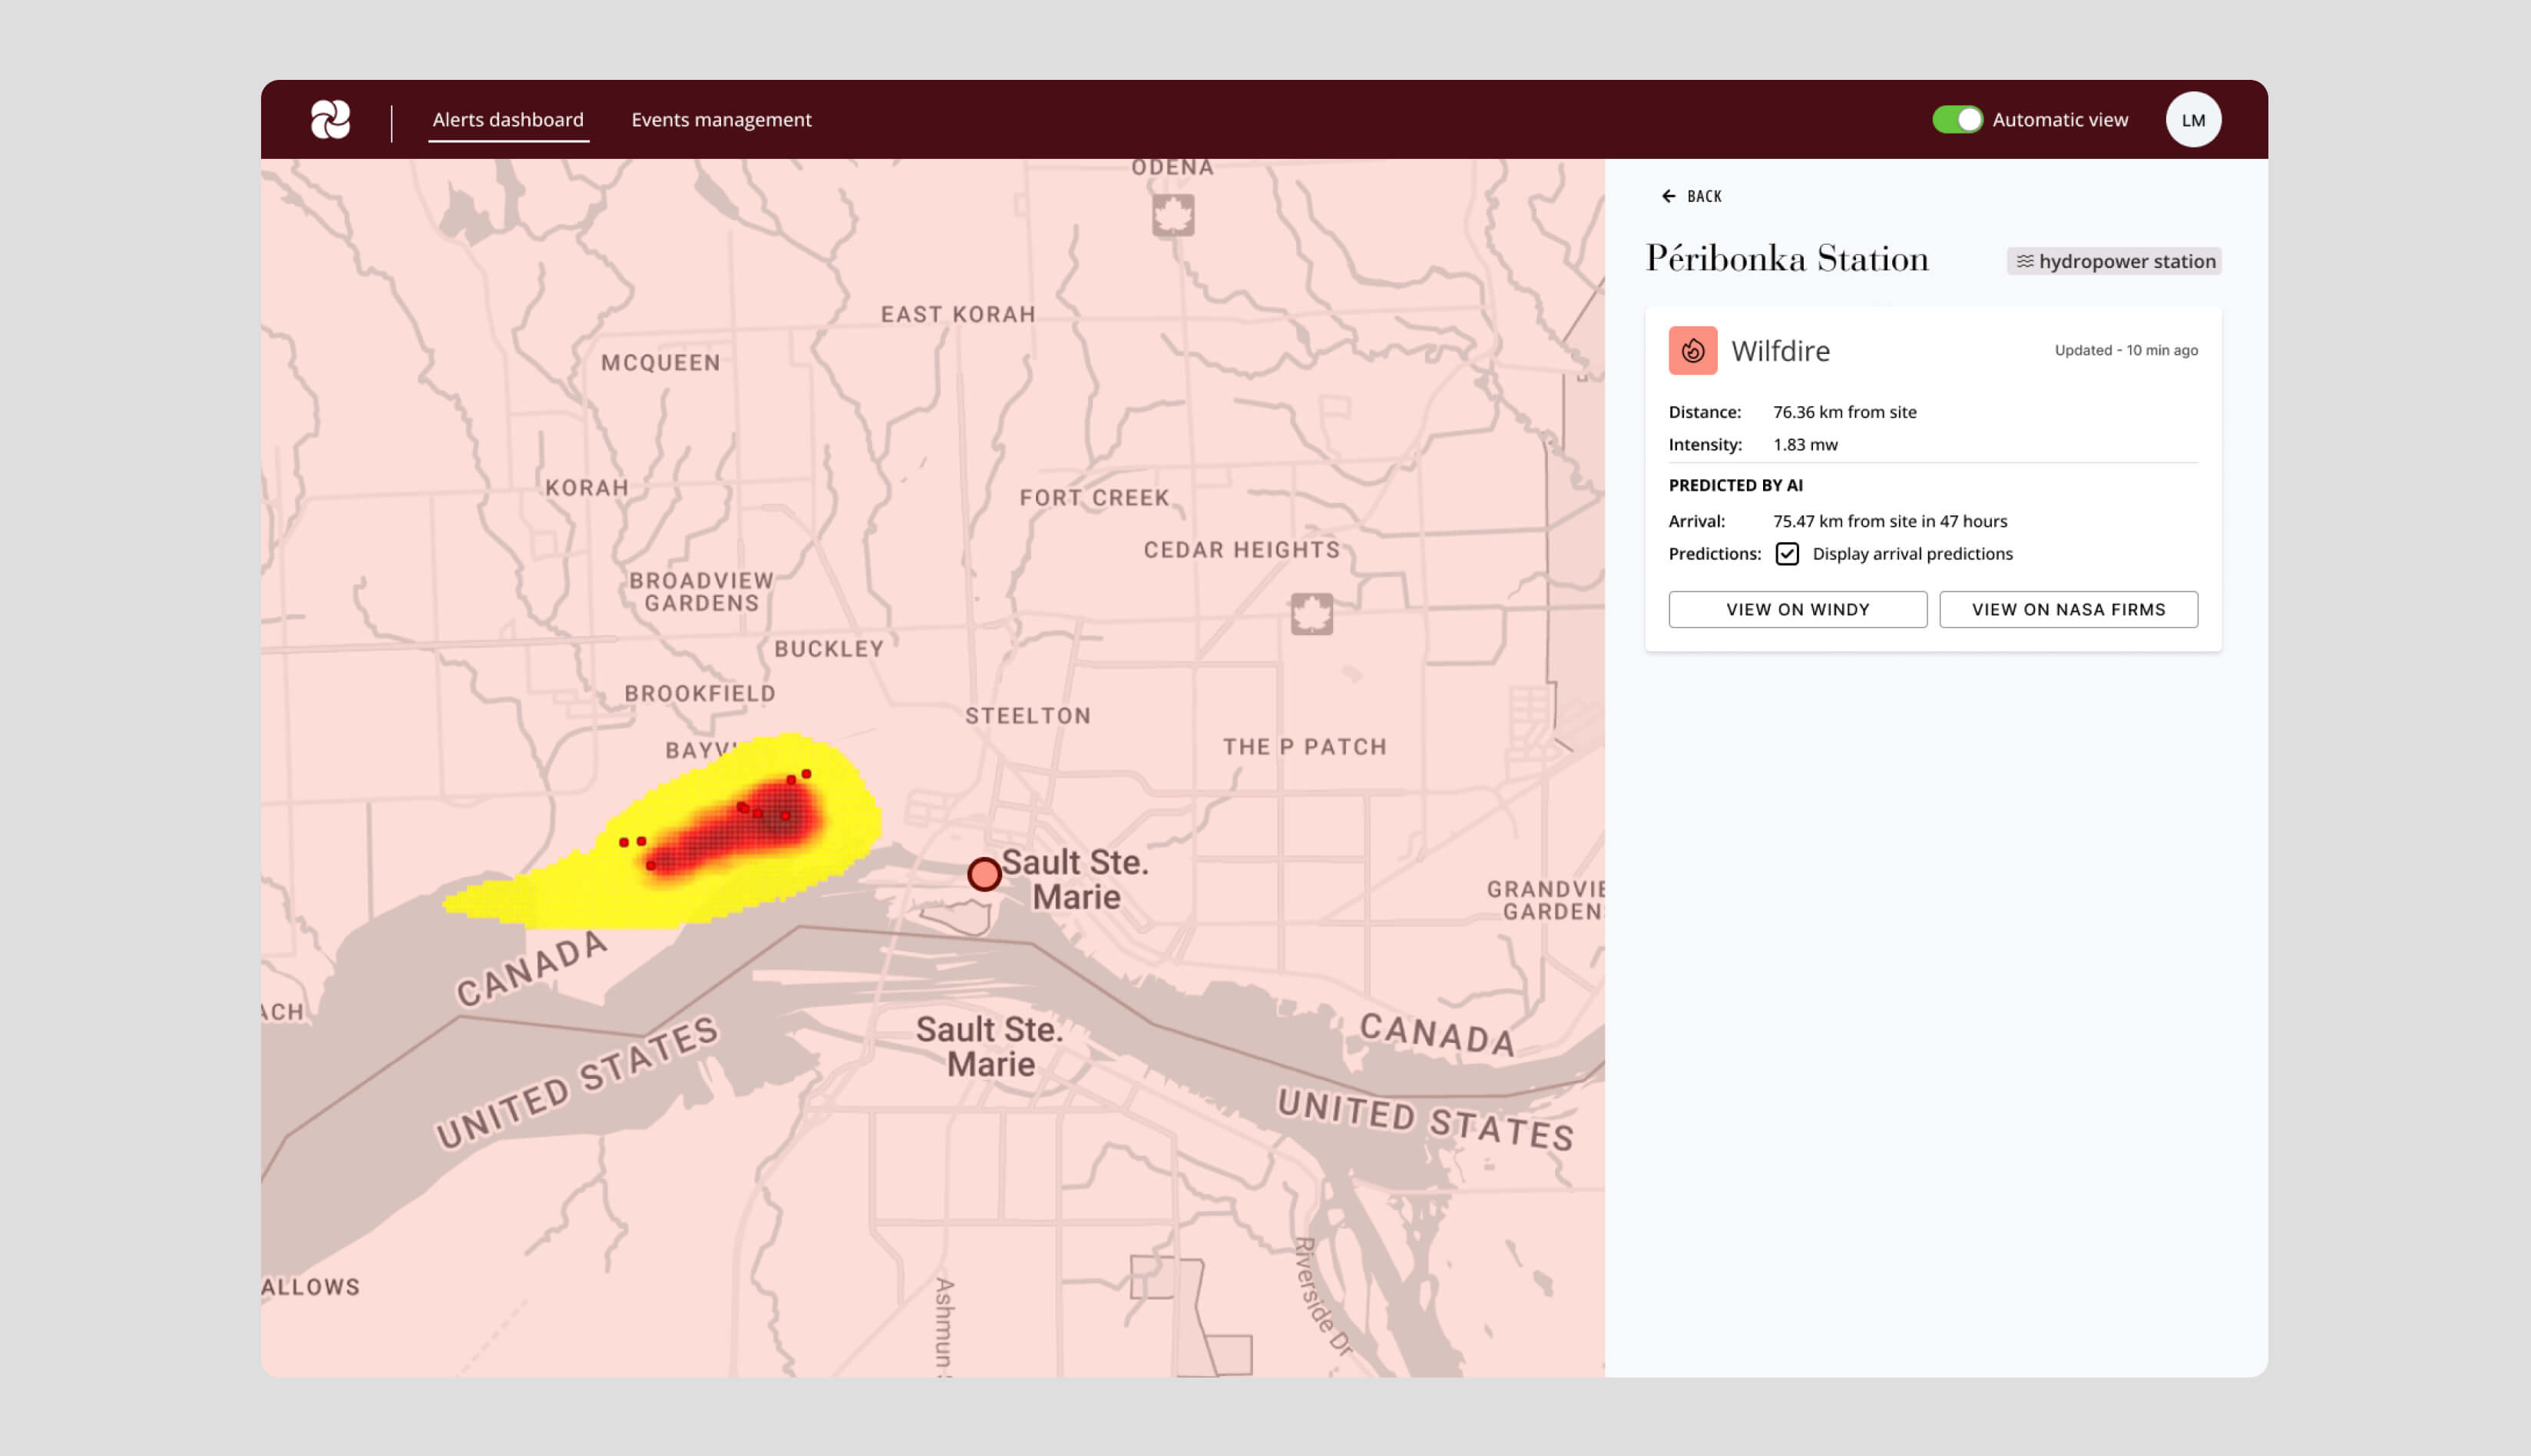
Task: Uncheck Display arrival predictions checkbox
Action: coord(1787,554)
